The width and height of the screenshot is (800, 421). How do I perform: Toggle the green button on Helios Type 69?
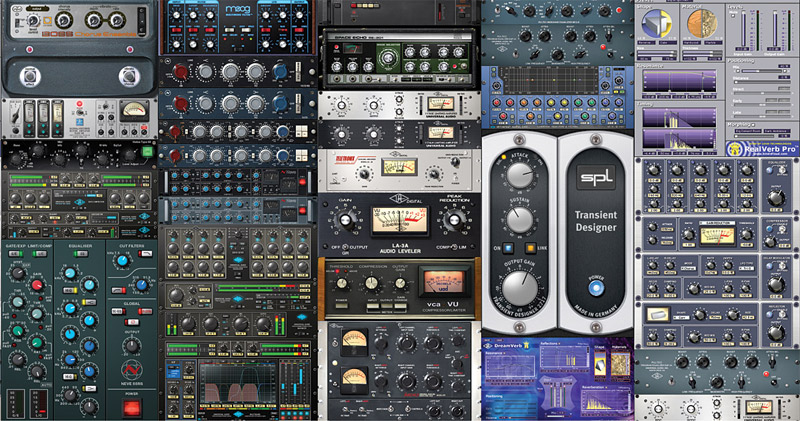point(147,151)
